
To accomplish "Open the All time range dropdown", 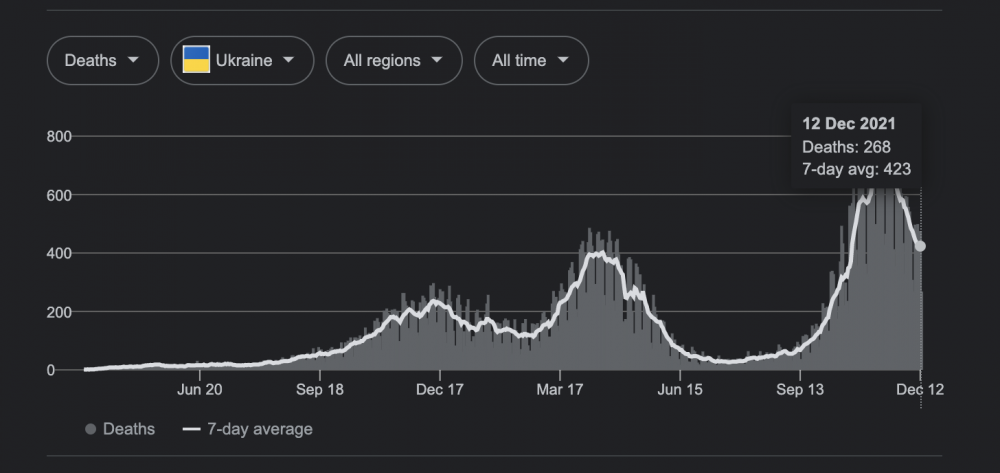I will [530, 61].
